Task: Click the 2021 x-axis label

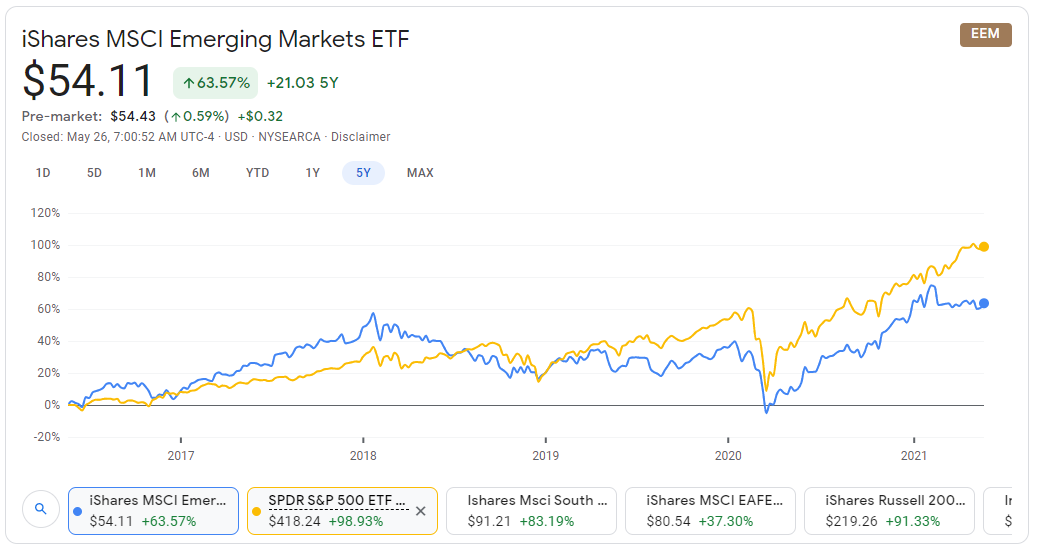Action: coord(914,455)
